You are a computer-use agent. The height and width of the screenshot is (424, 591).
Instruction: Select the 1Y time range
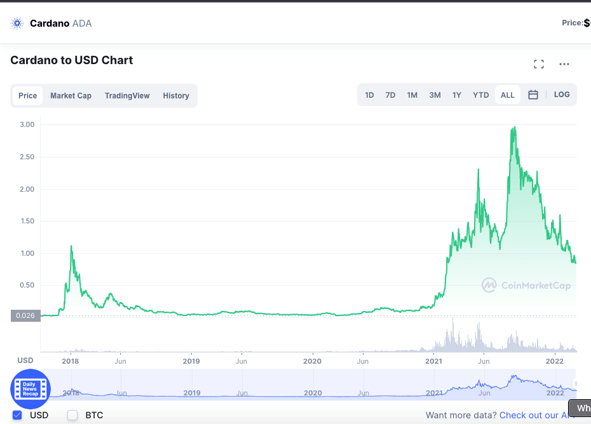(x=457, y=95)
